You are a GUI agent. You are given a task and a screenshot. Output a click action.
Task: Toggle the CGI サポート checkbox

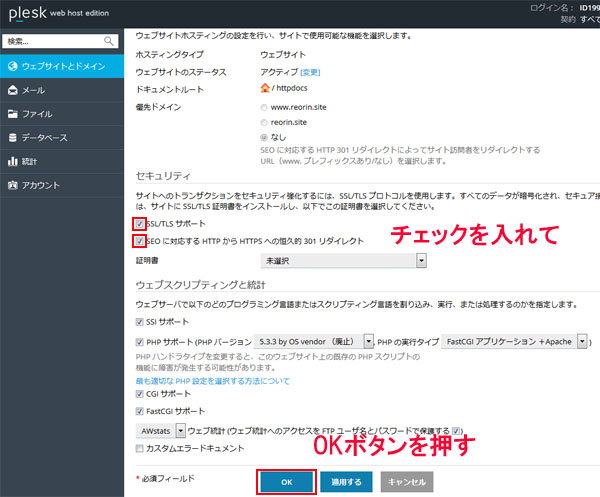click(140, 394)
